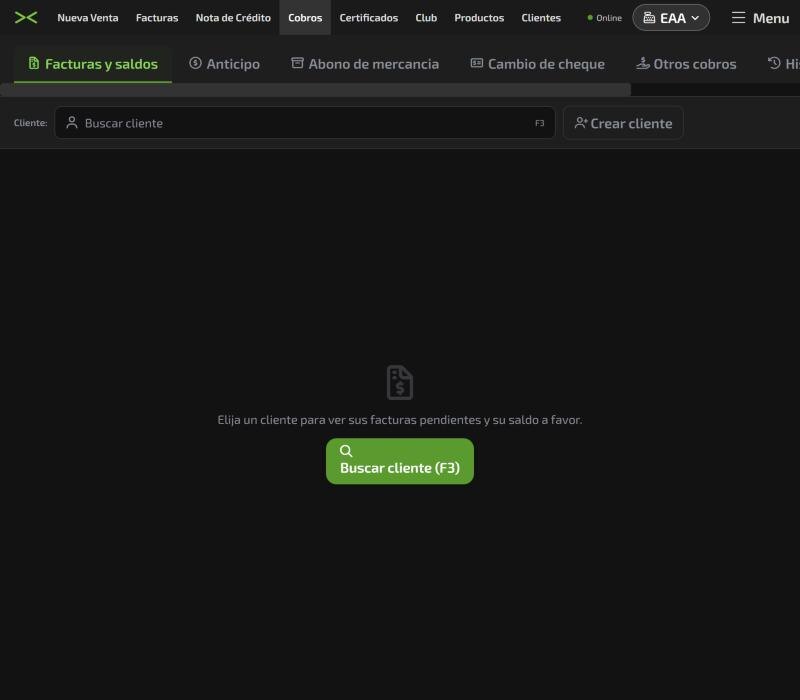The width and height of the screenshot is (800, 700).
Task: Click the cash register icon beside EAA
Action: coord(649,18)
